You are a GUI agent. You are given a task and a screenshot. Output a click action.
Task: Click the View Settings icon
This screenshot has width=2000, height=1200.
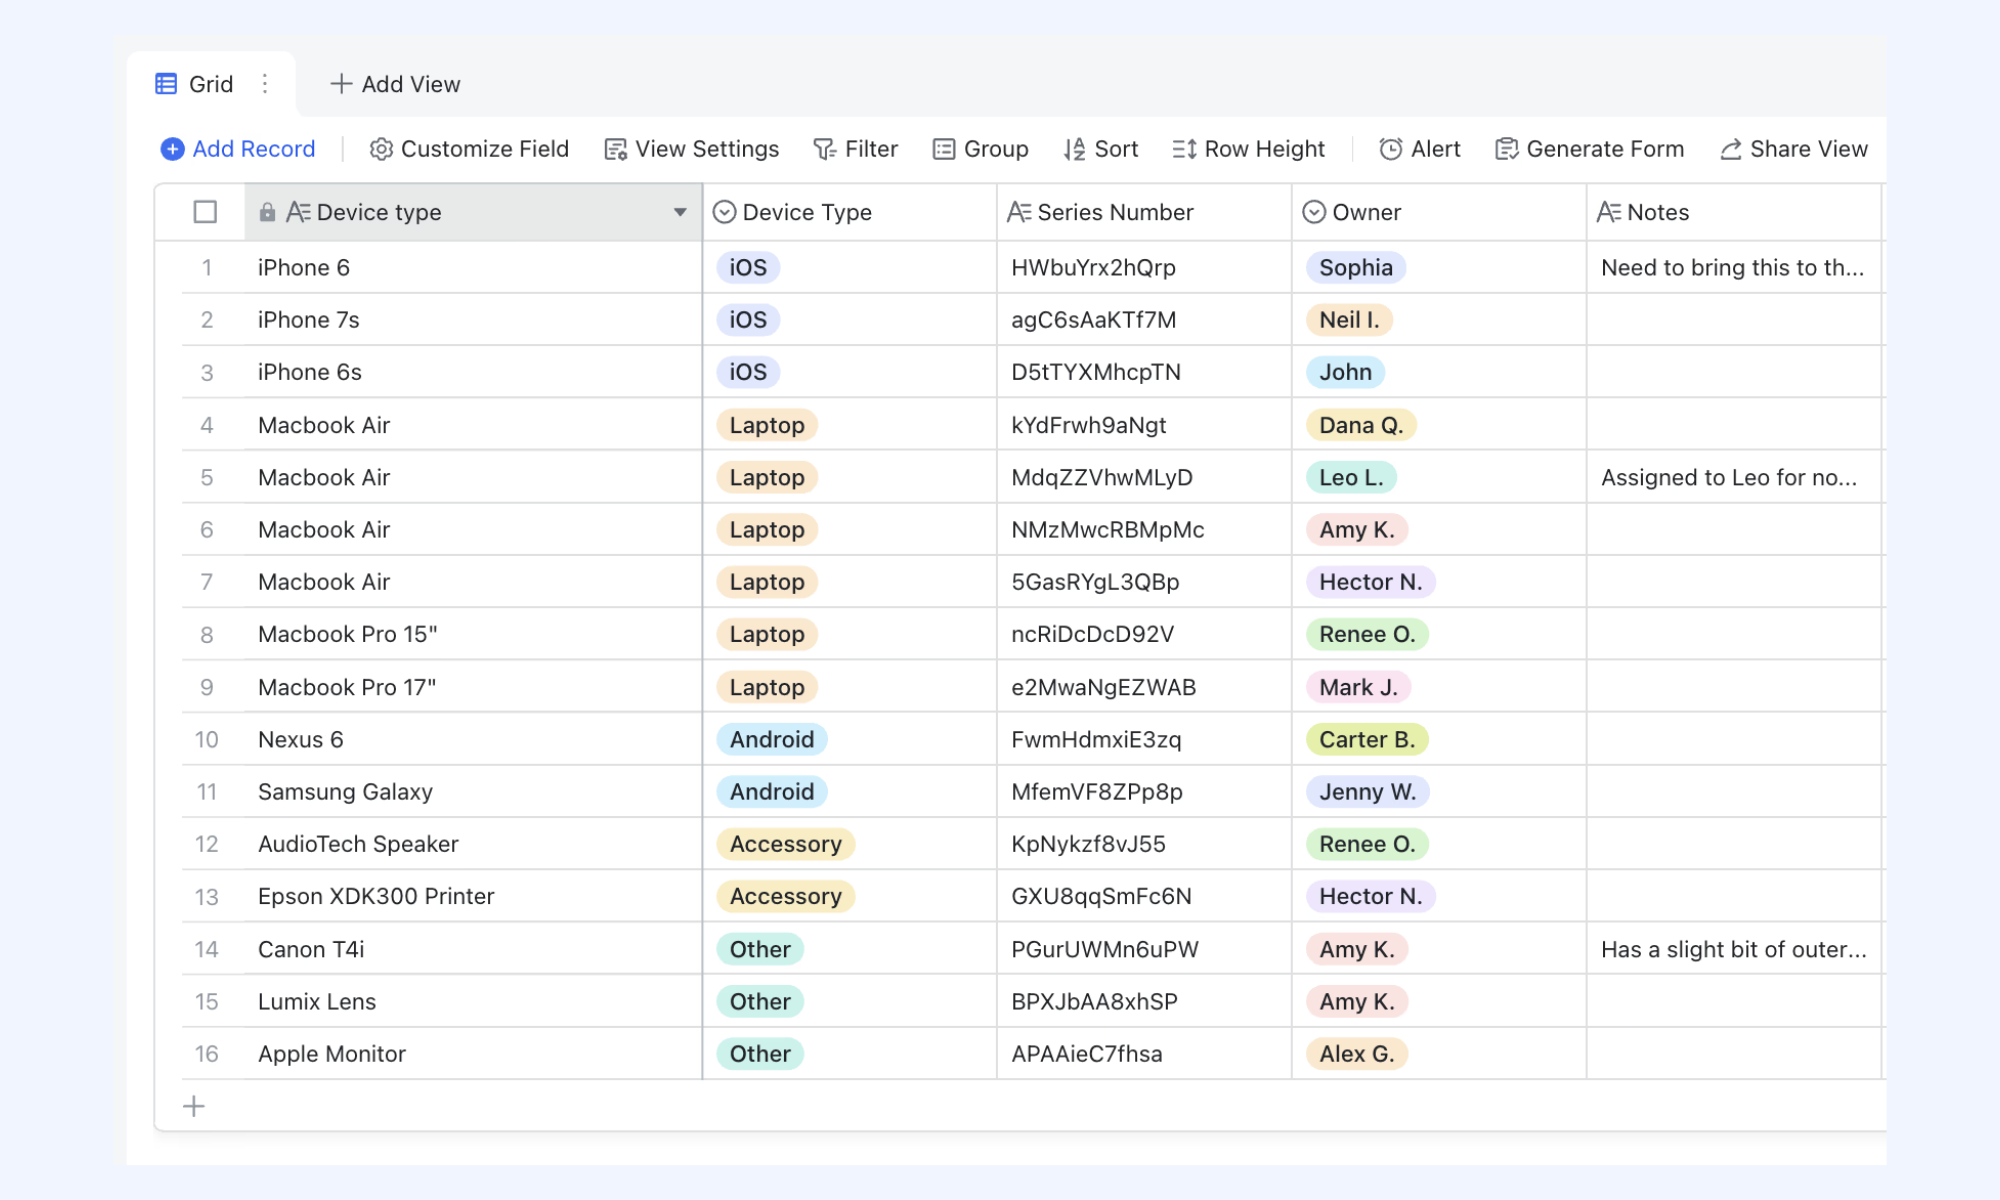tap(616, 149)
